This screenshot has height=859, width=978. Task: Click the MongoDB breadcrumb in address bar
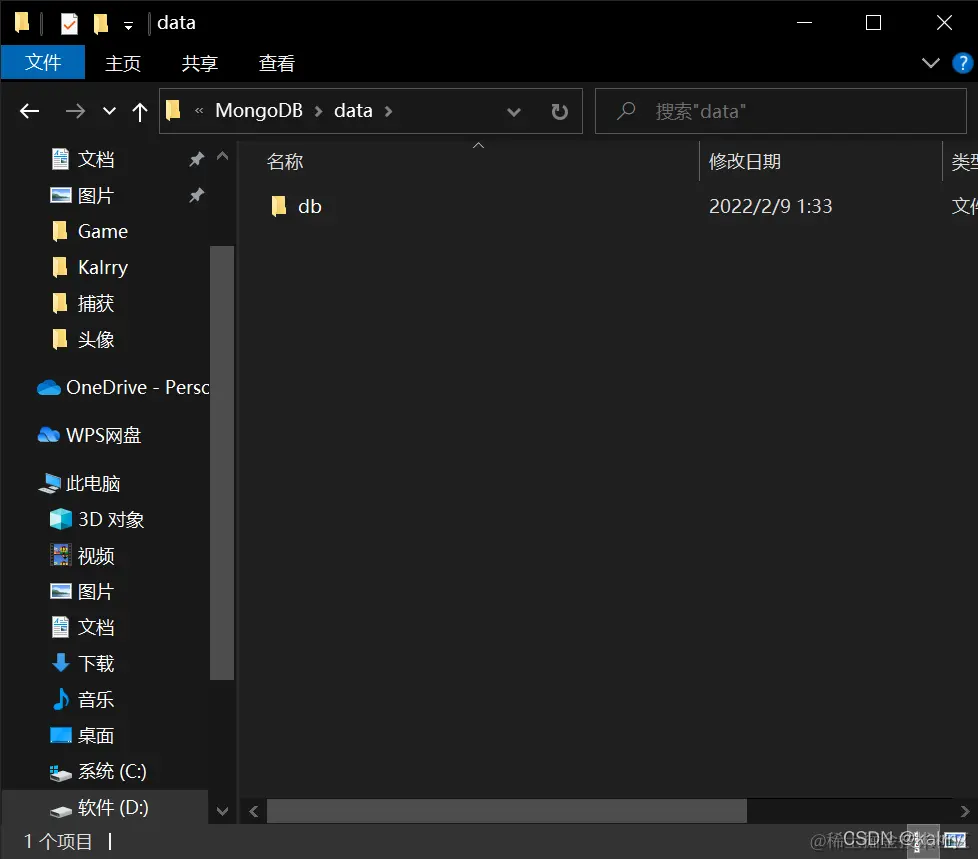259,110
